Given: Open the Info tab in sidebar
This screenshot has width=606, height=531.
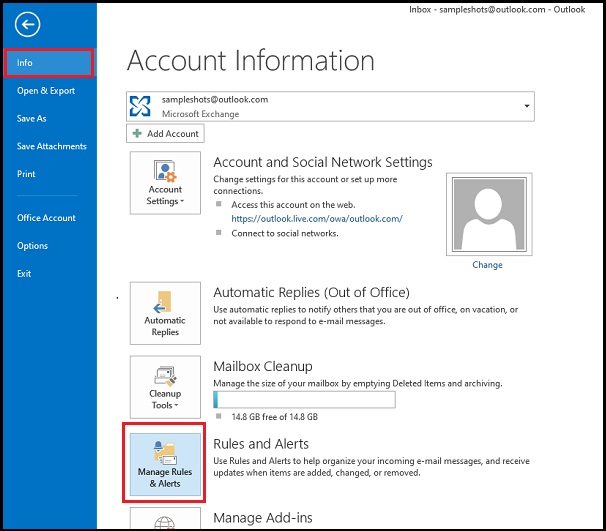Looking at the screenshot, I should pos(49,63).
